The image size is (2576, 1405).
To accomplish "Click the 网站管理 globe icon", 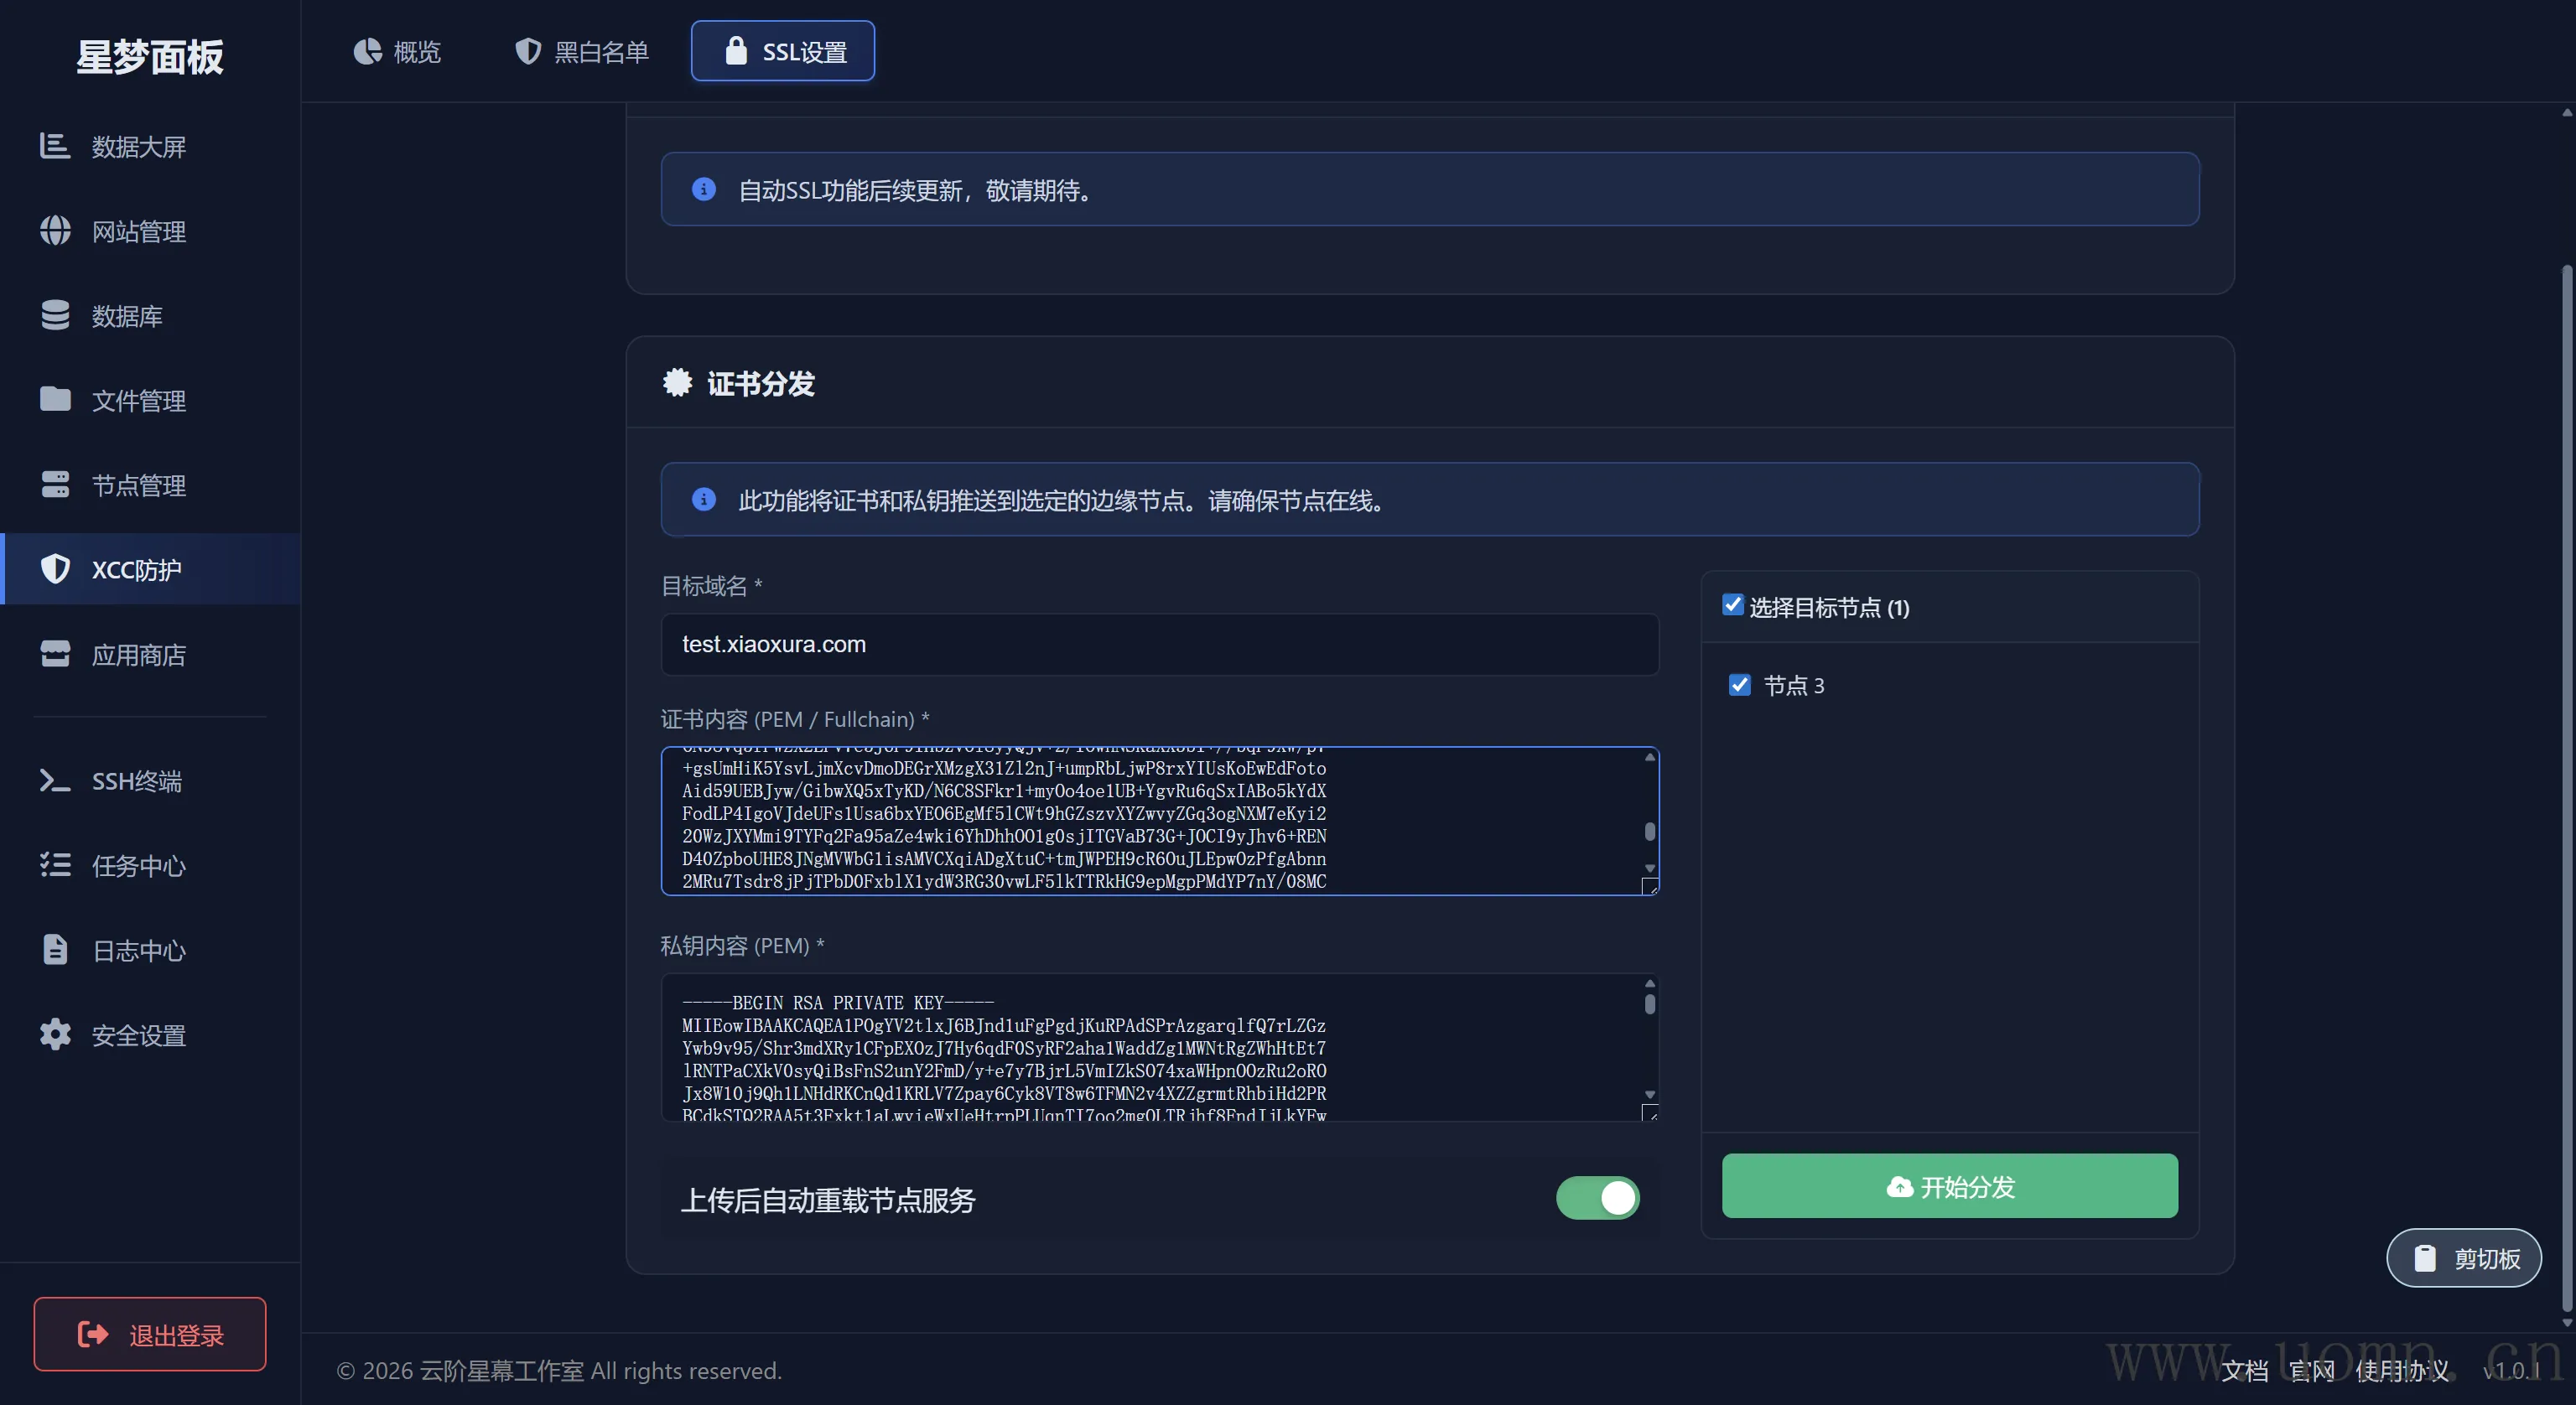I will click(54, 231).
